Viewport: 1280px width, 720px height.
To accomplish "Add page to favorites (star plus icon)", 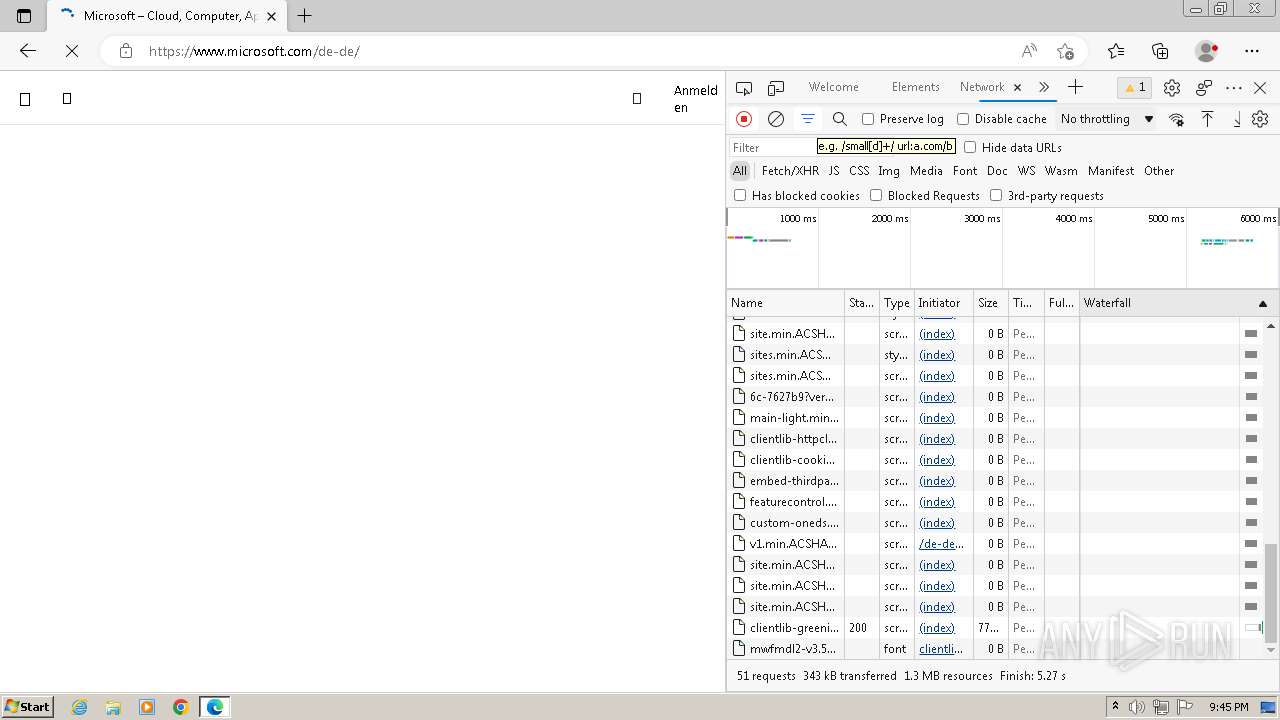I will click(x=1065, y=51).
